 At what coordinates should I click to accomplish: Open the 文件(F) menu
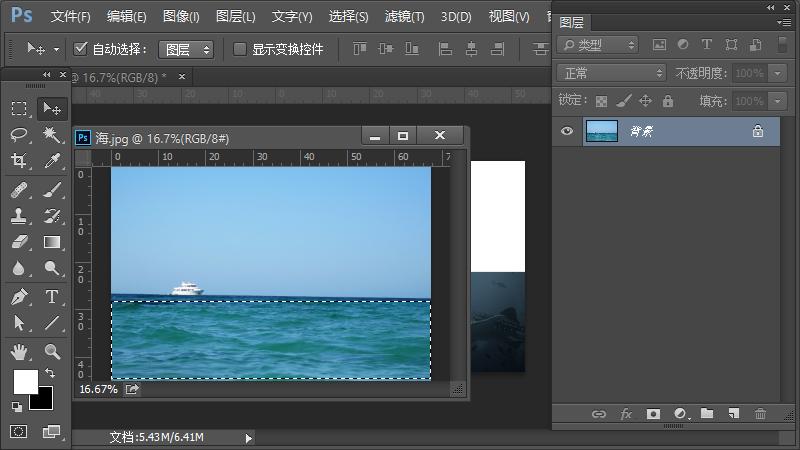pyautogui.click(x=70, y=16)
